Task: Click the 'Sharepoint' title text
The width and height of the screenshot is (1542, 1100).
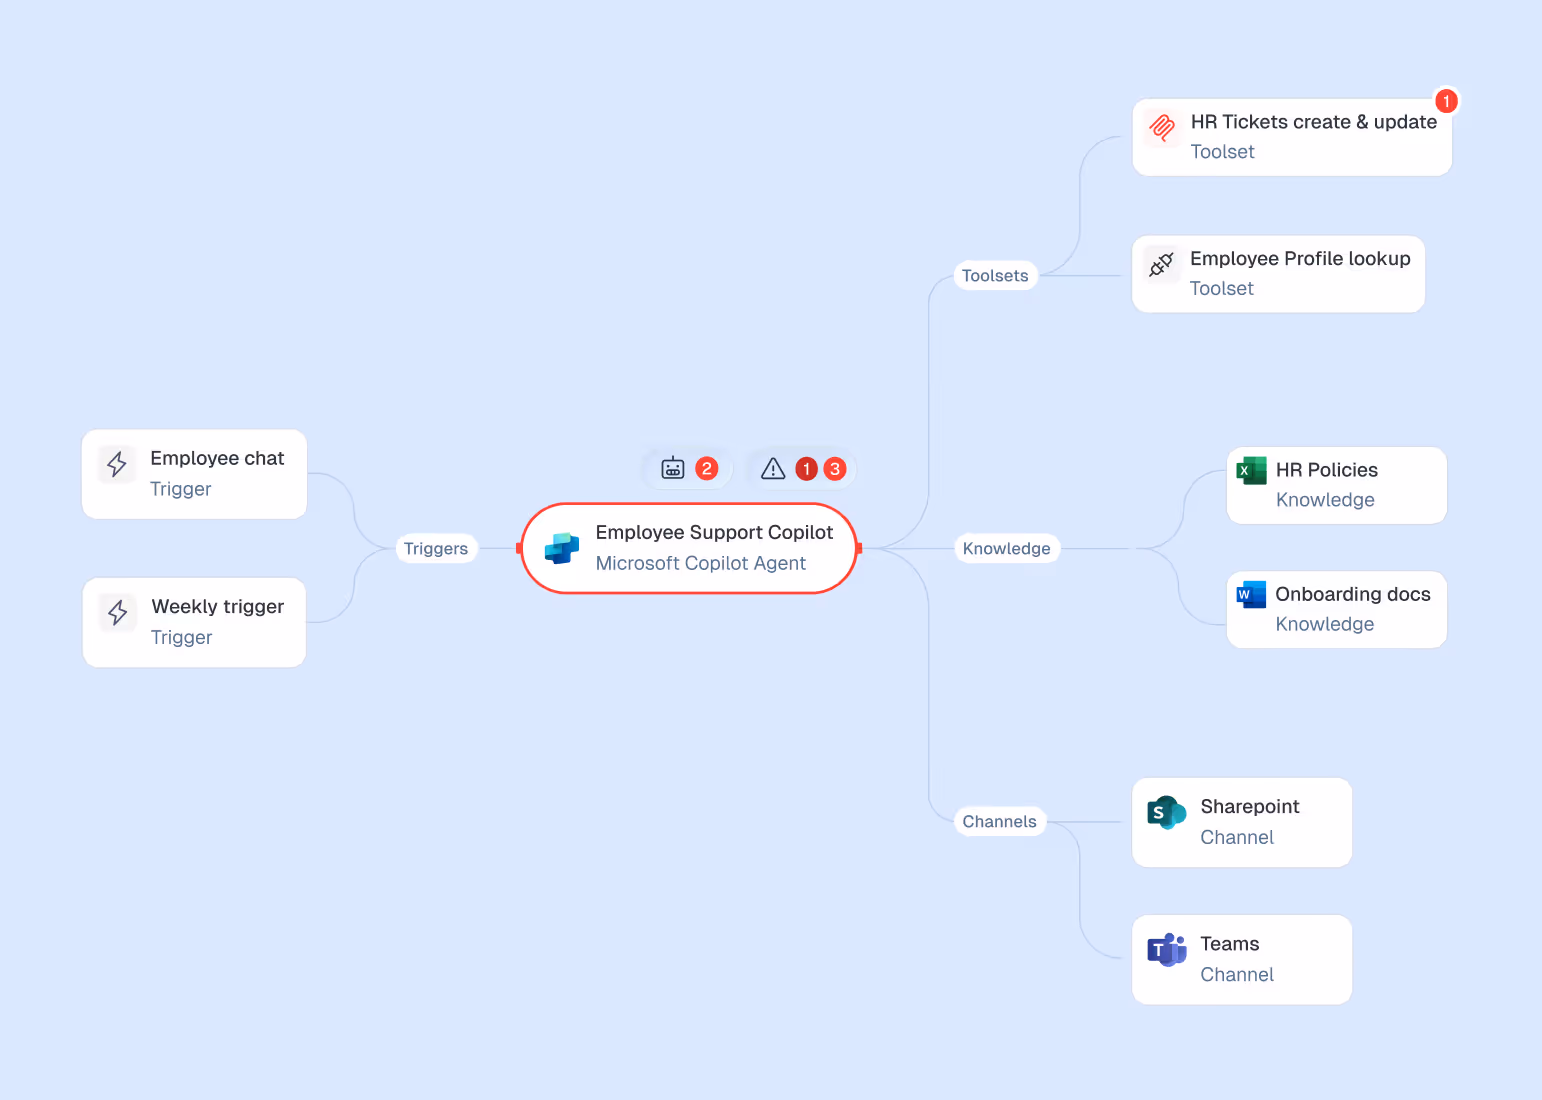Action: (1250, 807)
